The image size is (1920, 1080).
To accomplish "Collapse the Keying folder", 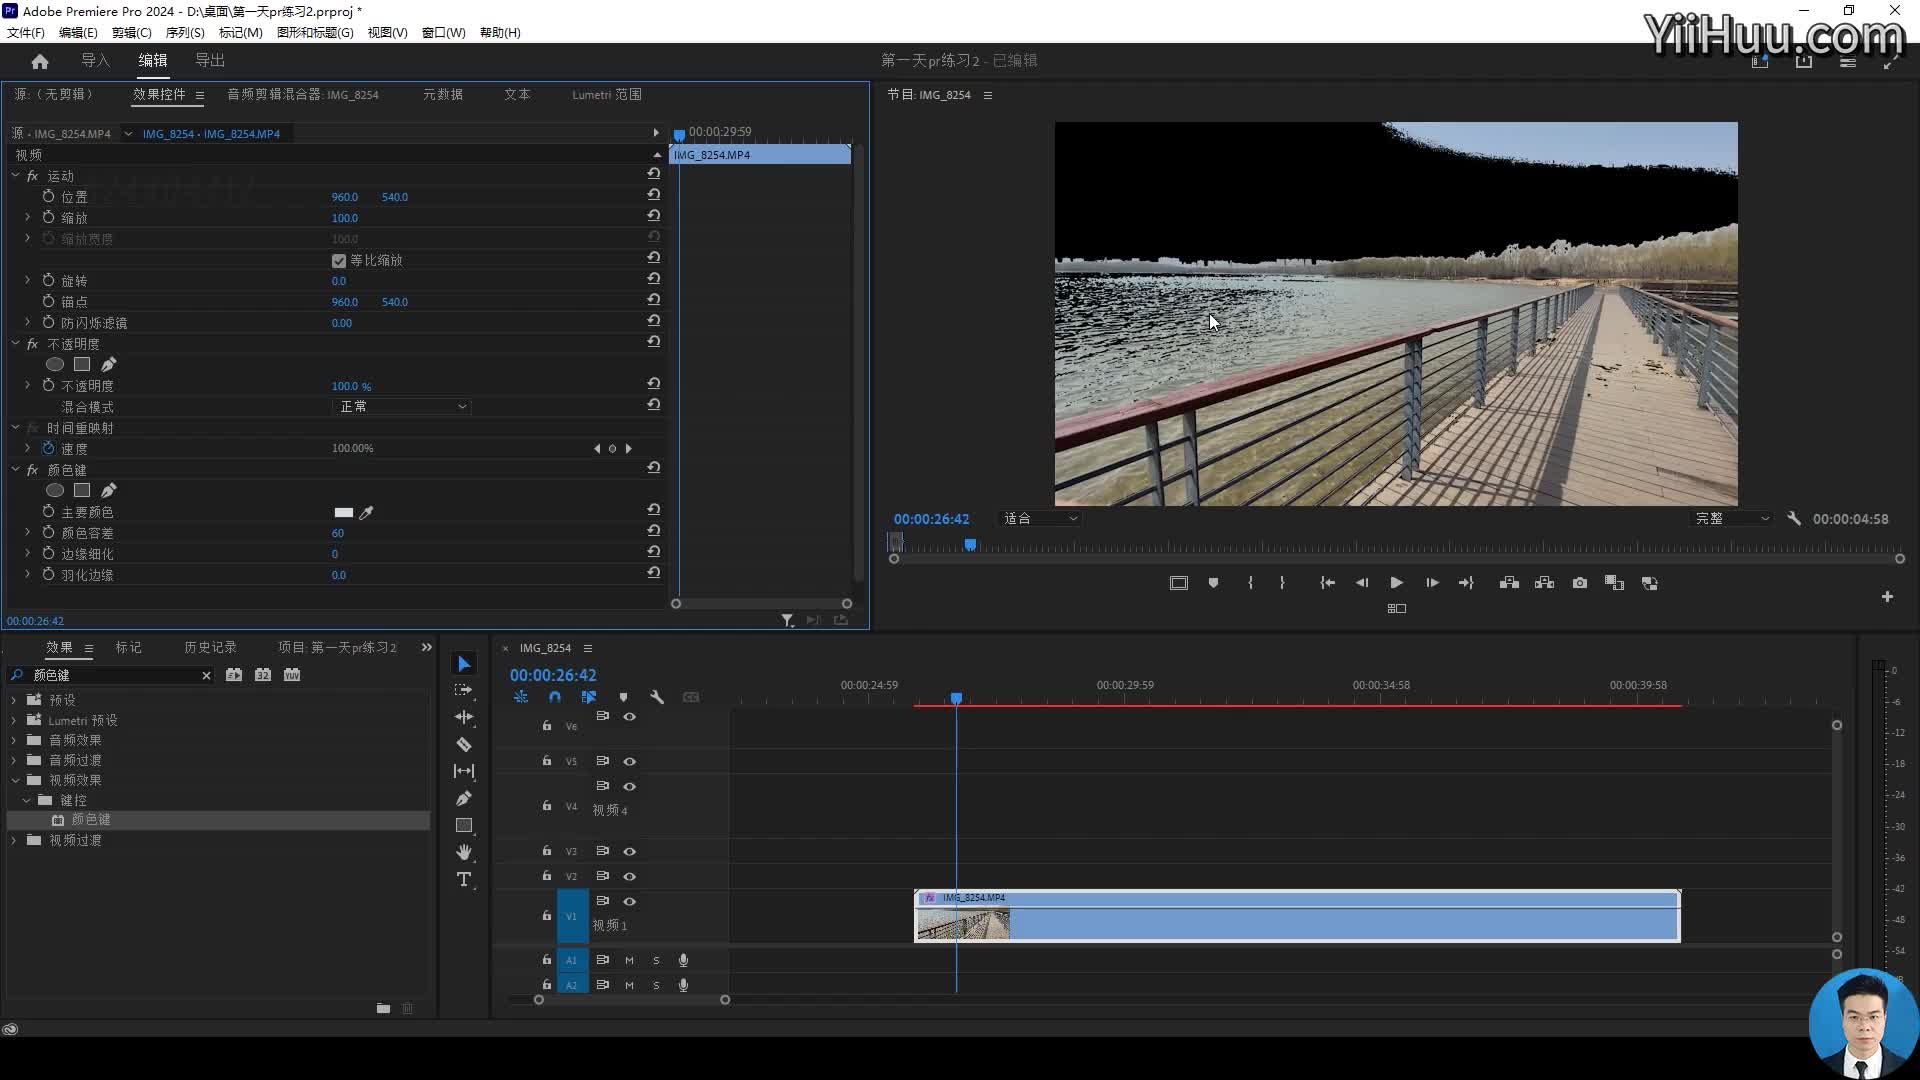I will pos(26,800).
